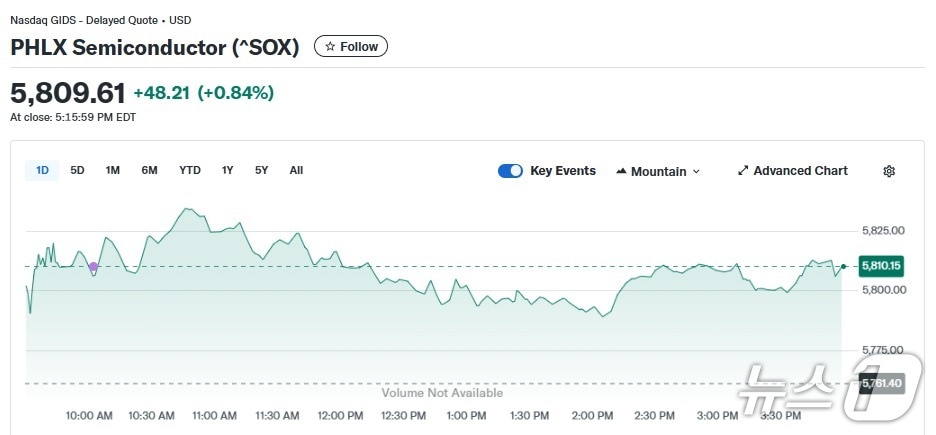
Task: Click the purple key event marker on chart
Action: (93, 267)
